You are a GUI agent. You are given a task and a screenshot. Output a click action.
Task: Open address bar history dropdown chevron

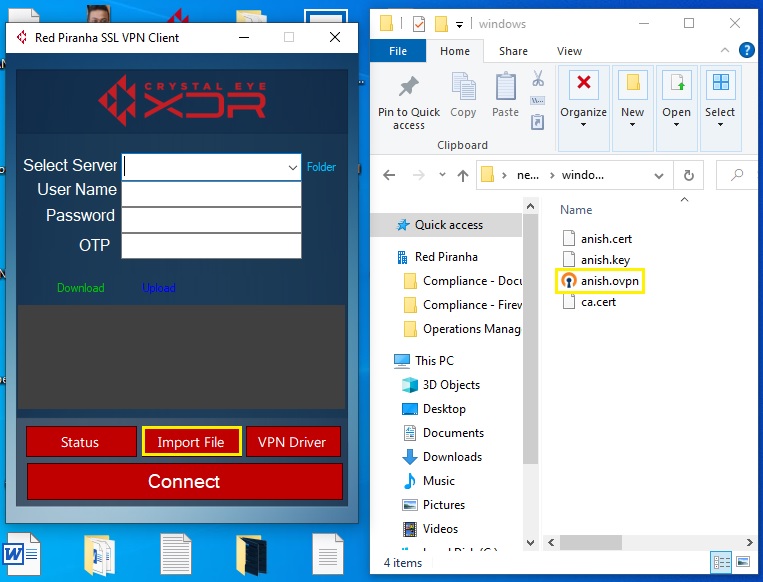[x=659, y=176]
